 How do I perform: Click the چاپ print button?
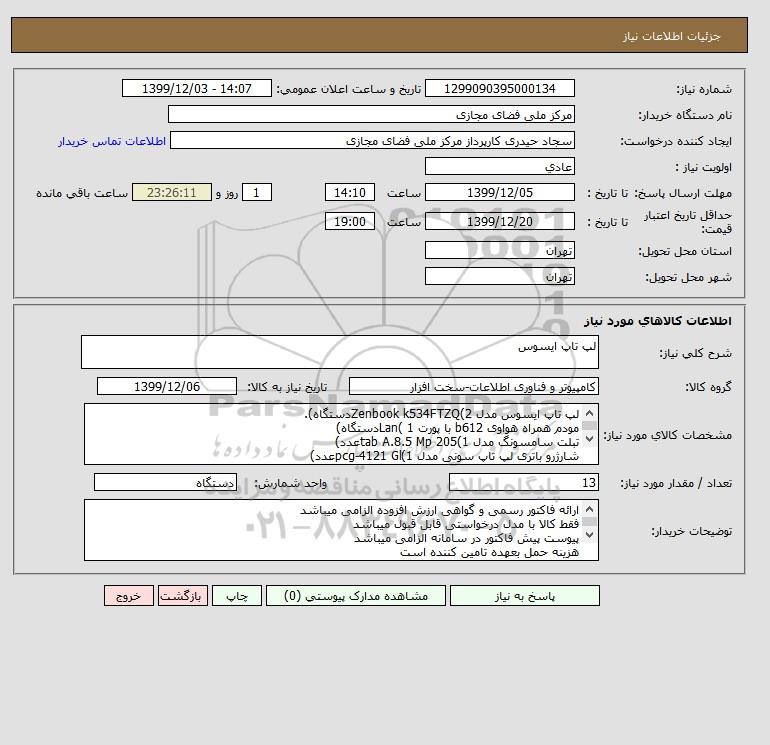click(237, 596)
